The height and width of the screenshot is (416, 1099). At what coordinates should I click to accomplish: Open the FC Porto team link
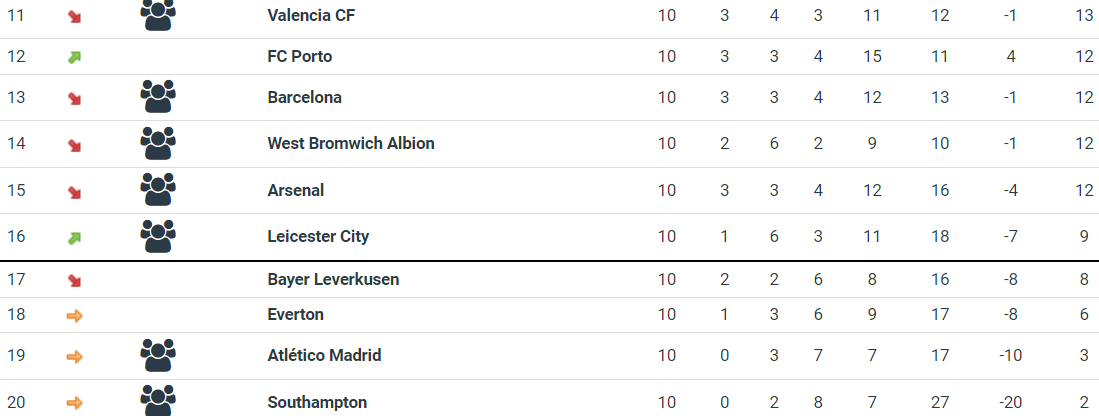coord(300,56)
